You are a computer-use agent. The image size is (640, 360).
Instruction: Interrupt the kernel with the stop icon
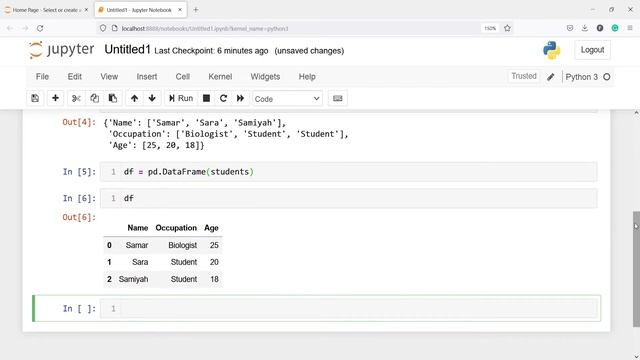207,98
